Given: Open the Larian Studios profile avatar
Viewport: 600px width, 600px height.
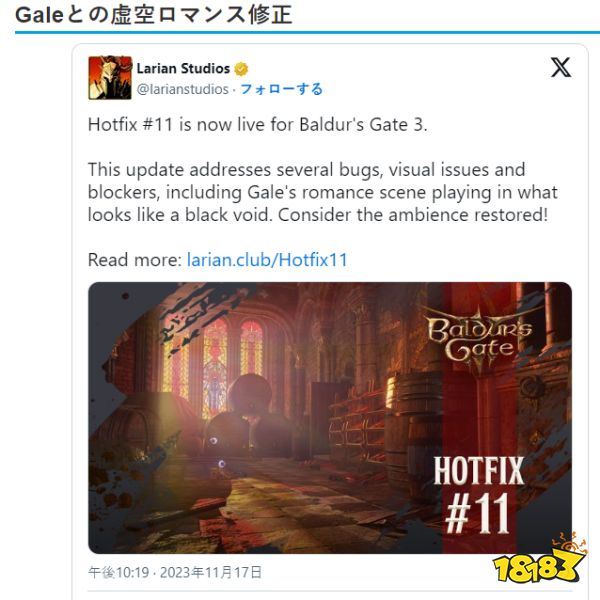Looking at the screenshot, I should [110, 78].
